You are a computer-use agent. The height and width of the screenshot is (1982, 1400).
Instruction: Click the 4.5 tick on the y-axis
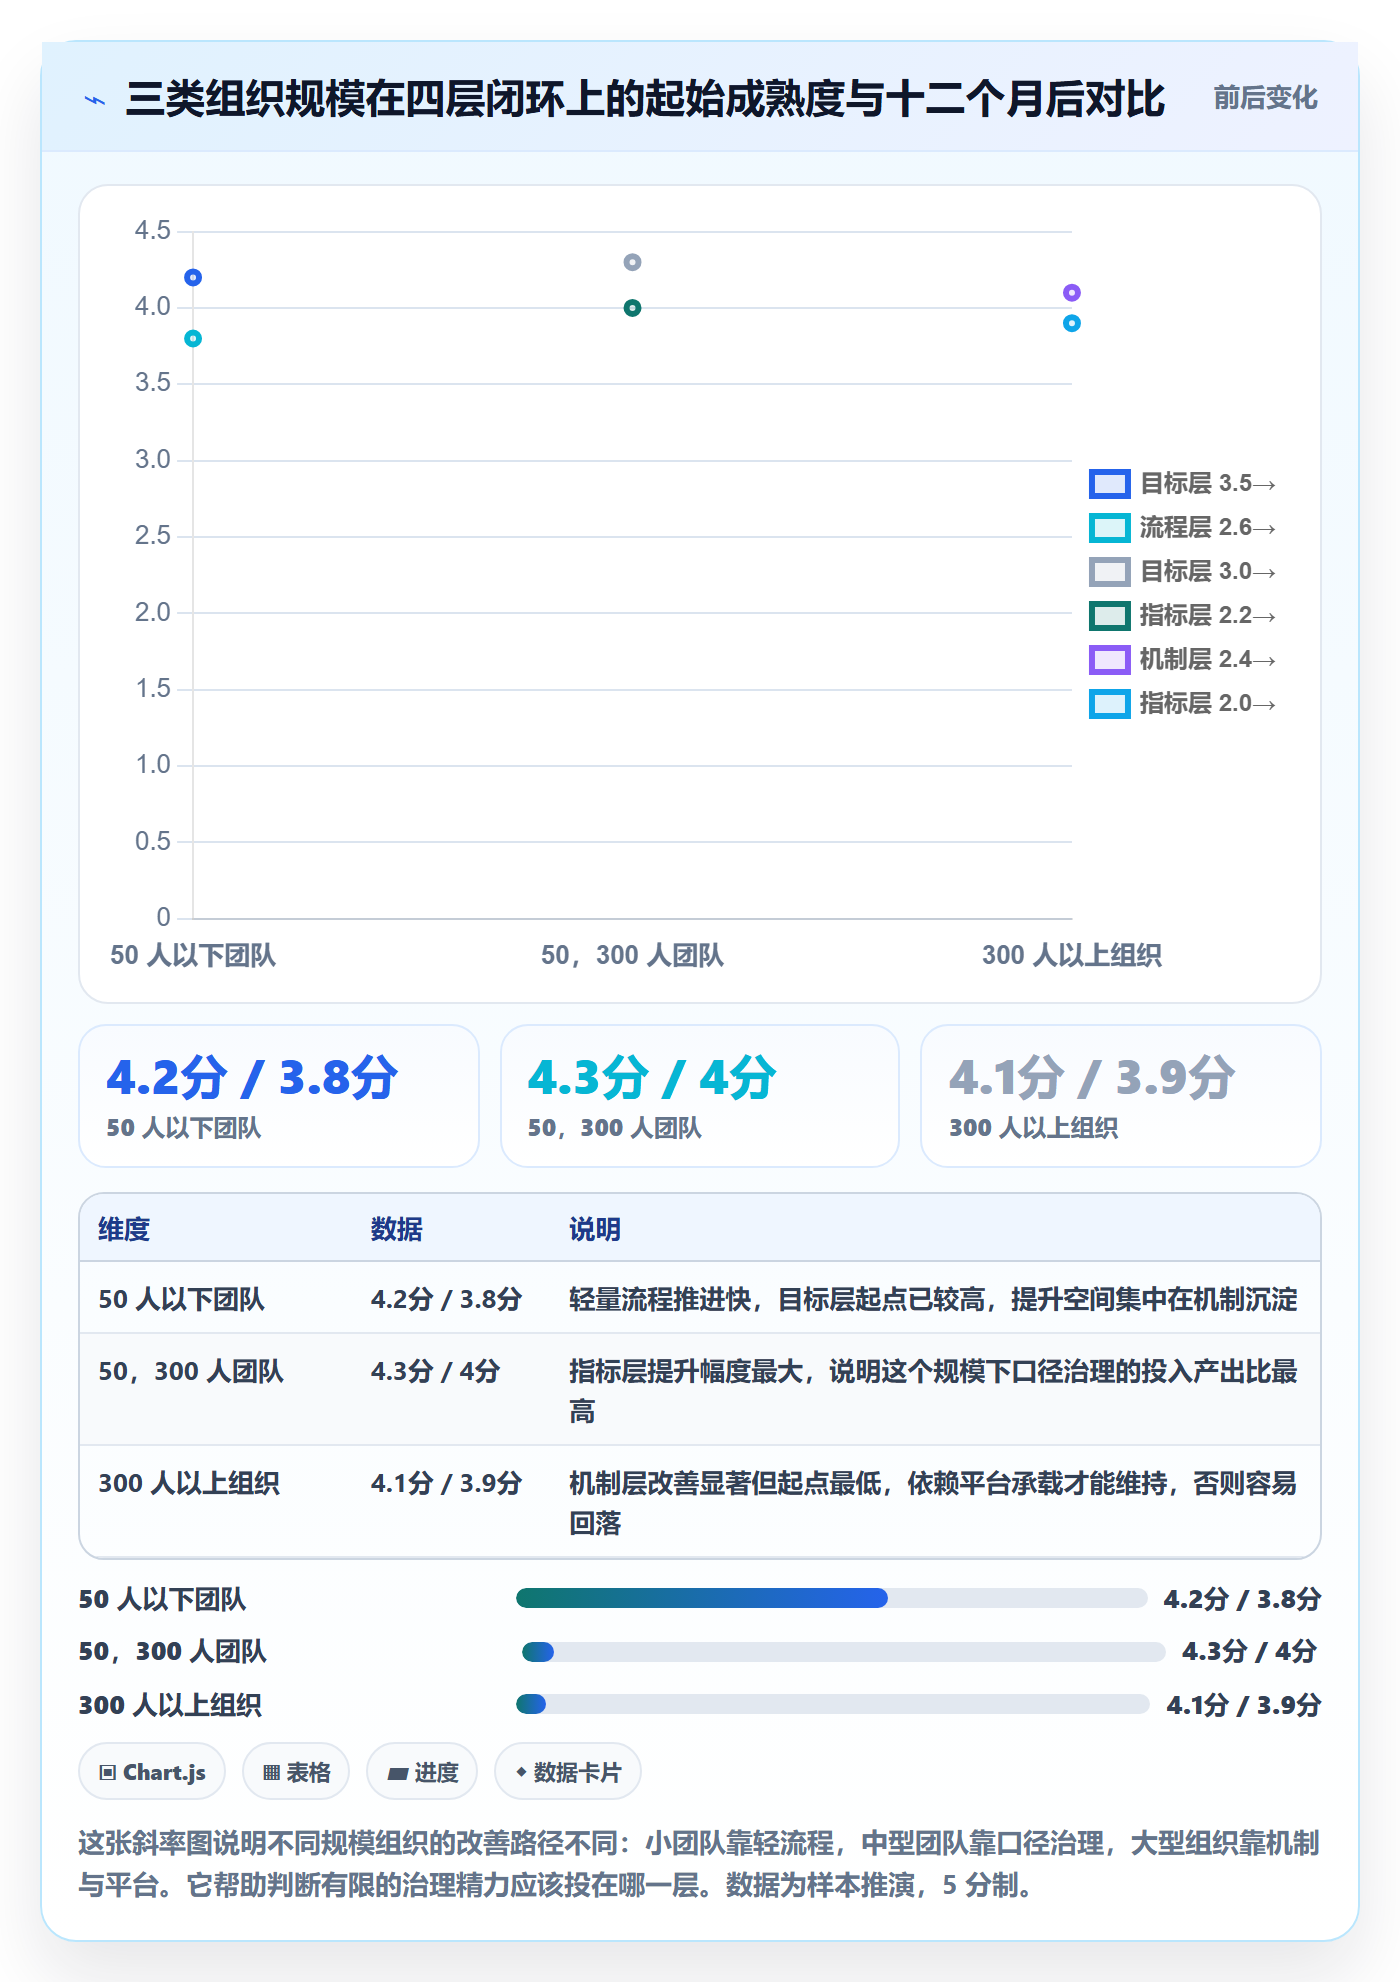153,231
